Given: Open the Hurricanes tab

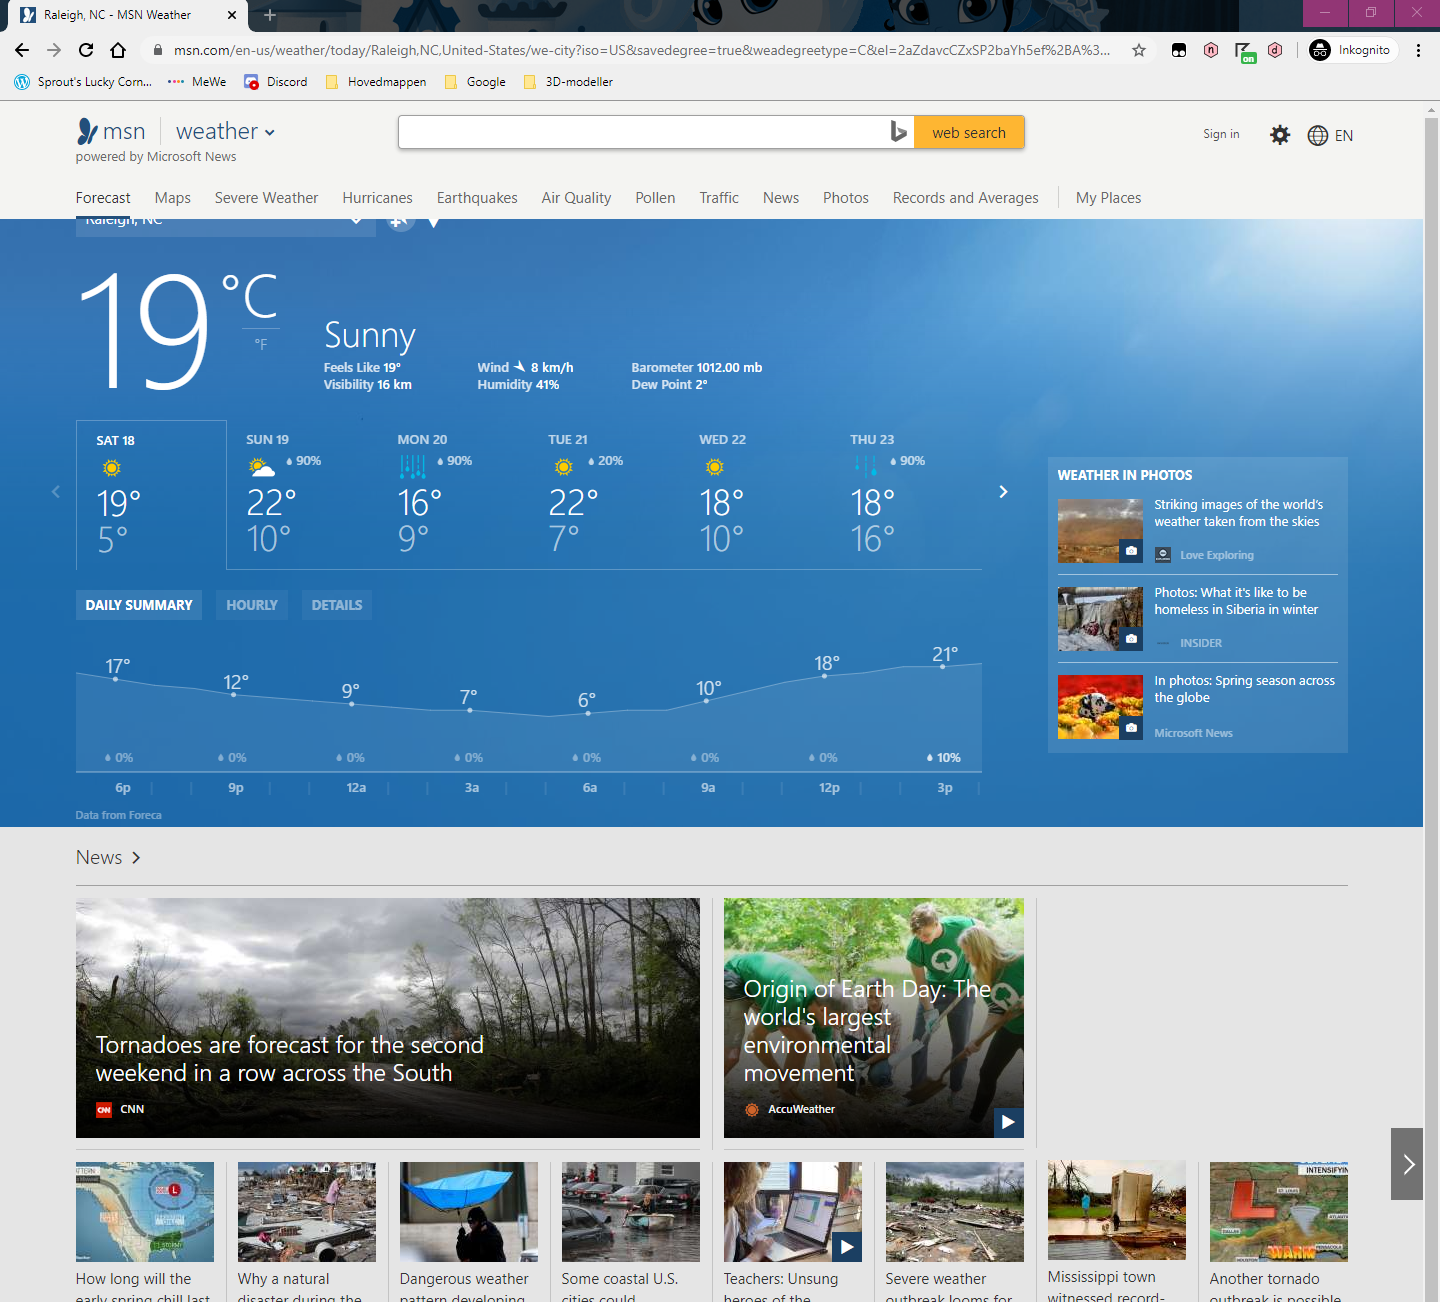Looking at the screenshot, I should coord(377,198).
